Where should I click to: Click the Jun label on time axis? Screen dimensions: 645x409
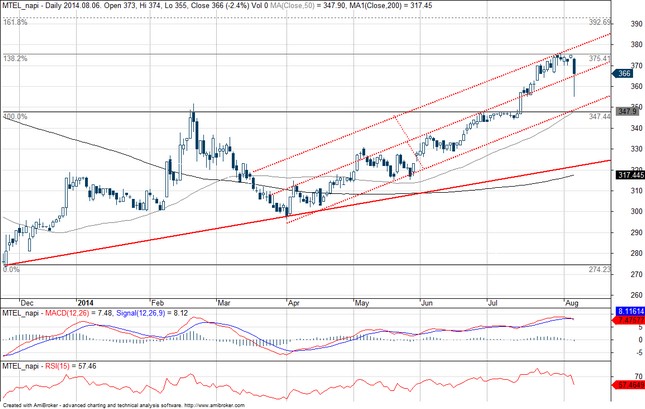tap(427, 303)
